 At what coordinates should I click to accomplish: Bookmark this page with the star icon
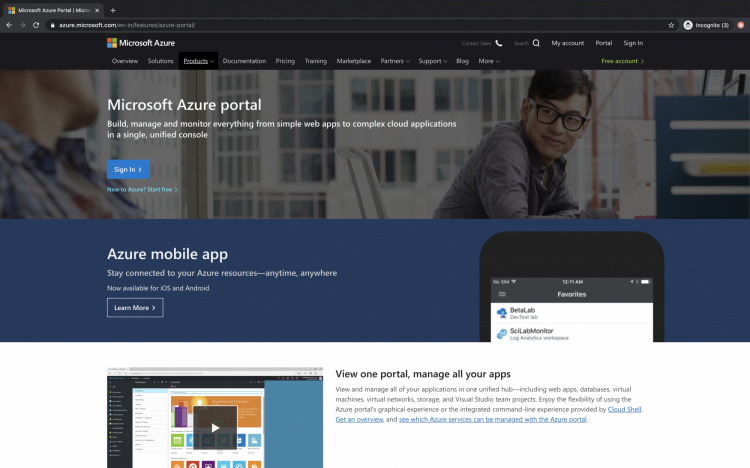point(671,24)
